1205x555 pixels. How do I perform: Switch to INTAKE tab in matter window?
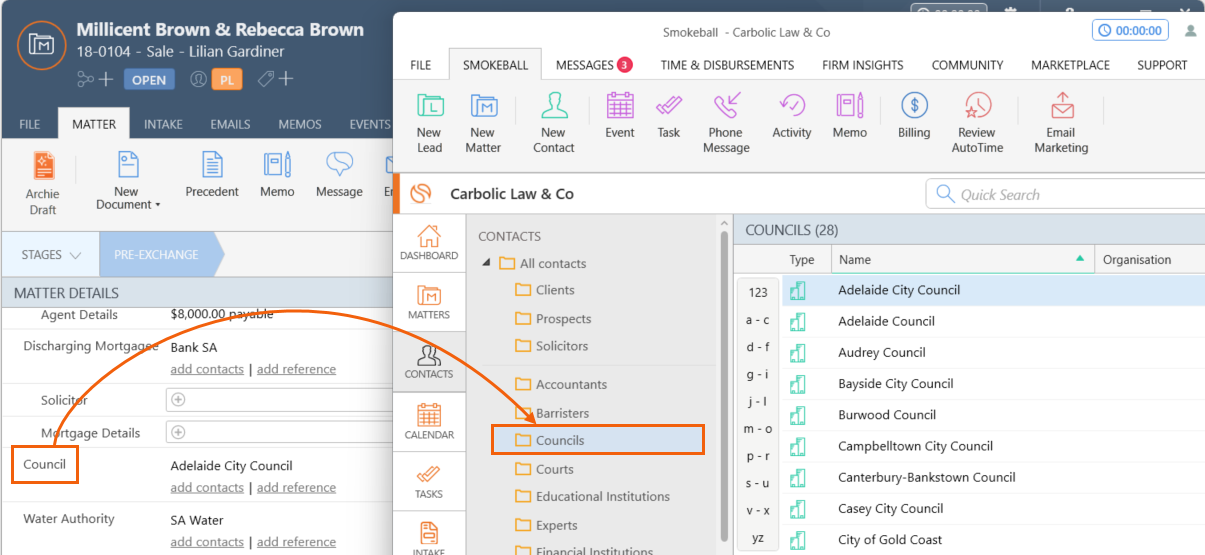click(163, 125)
